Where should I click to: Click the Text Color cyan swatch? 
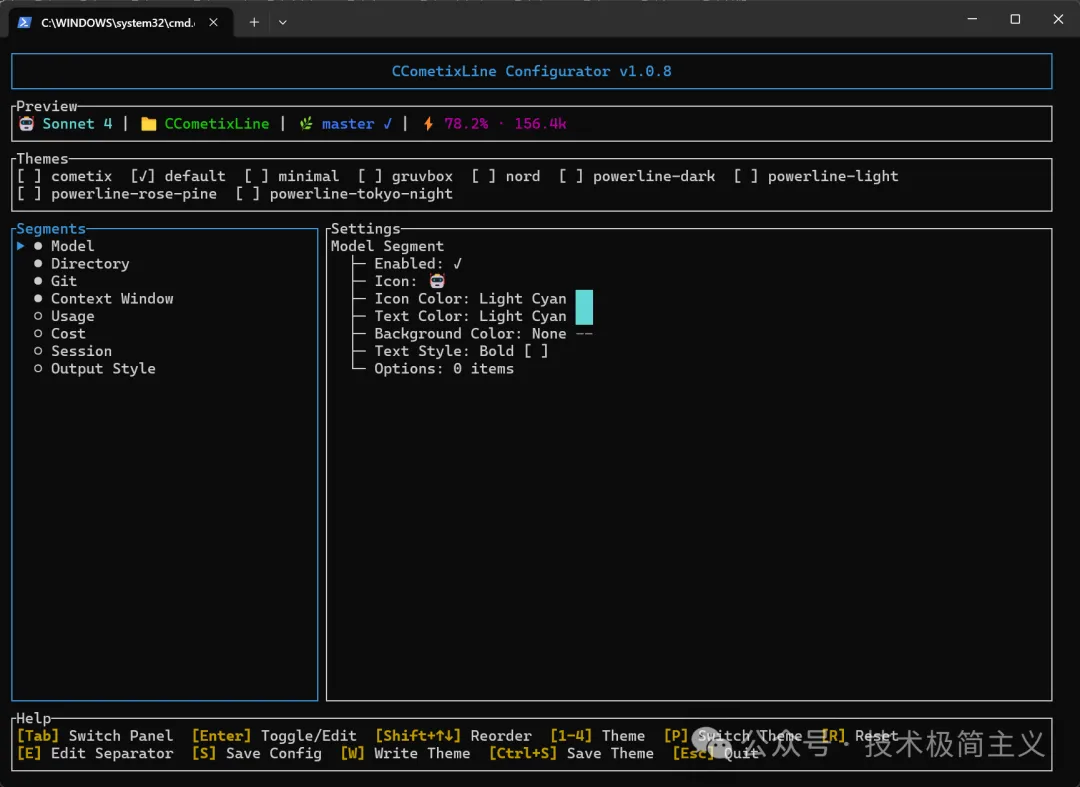(x=584, y=316)
